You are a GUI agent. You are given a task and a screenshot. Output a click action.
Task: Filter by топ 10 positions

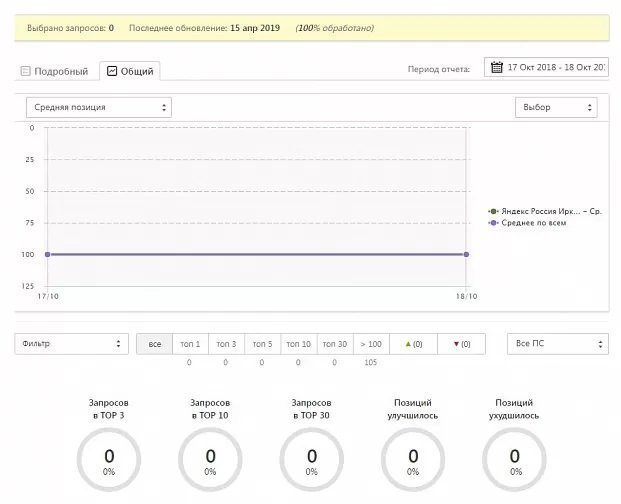(298, 344)
